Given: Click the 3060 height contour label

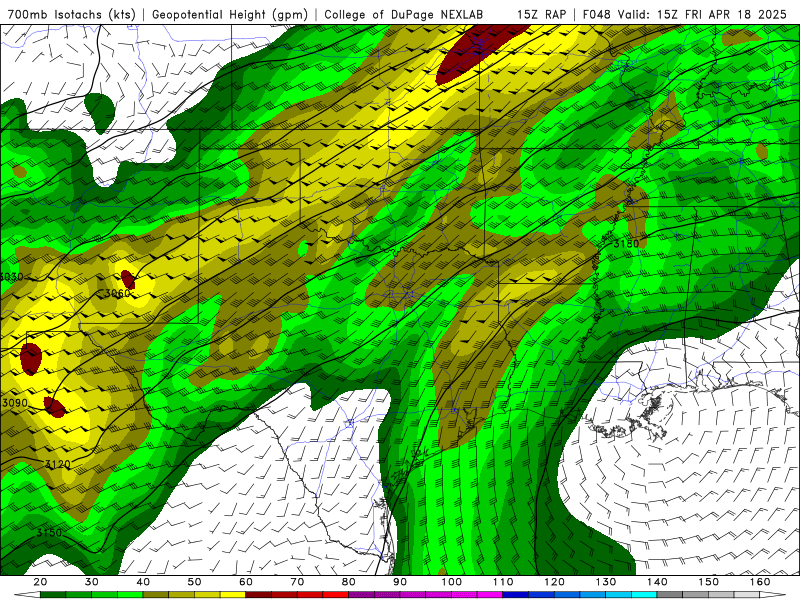Looking at the screenshot, I should click(117, 293).
